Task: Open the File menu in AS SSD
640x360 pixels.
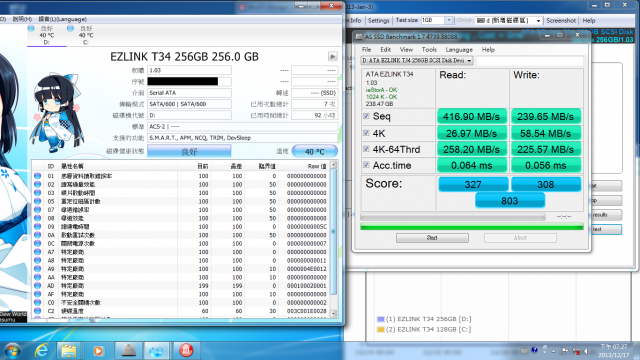Action: pos(367,49)
